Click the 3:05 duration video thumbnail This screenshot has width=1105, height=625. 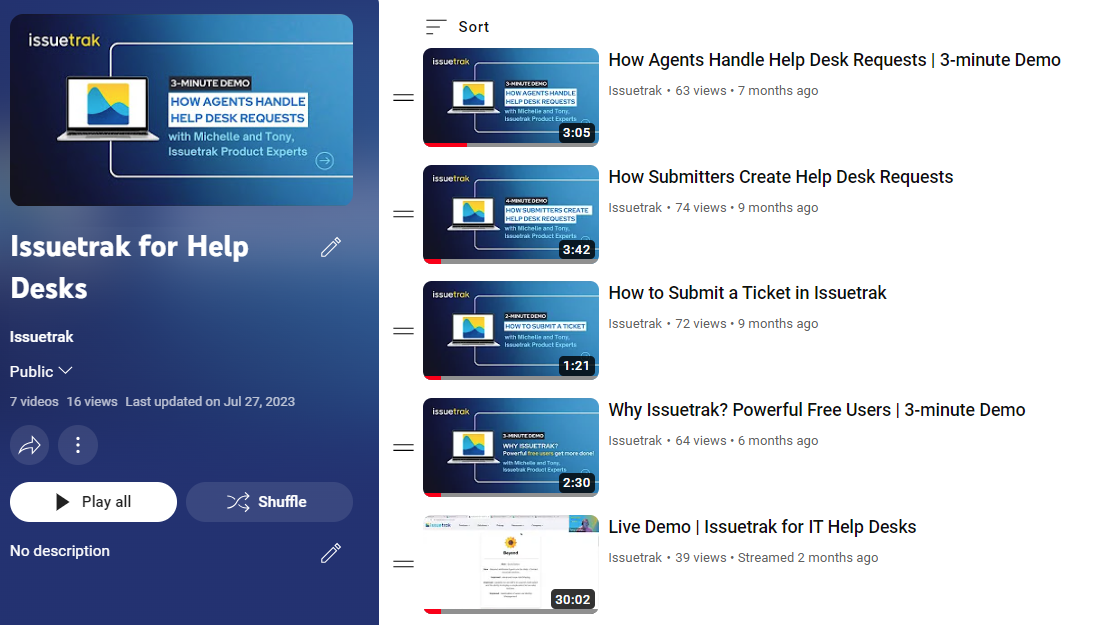[x=511, y=97]
